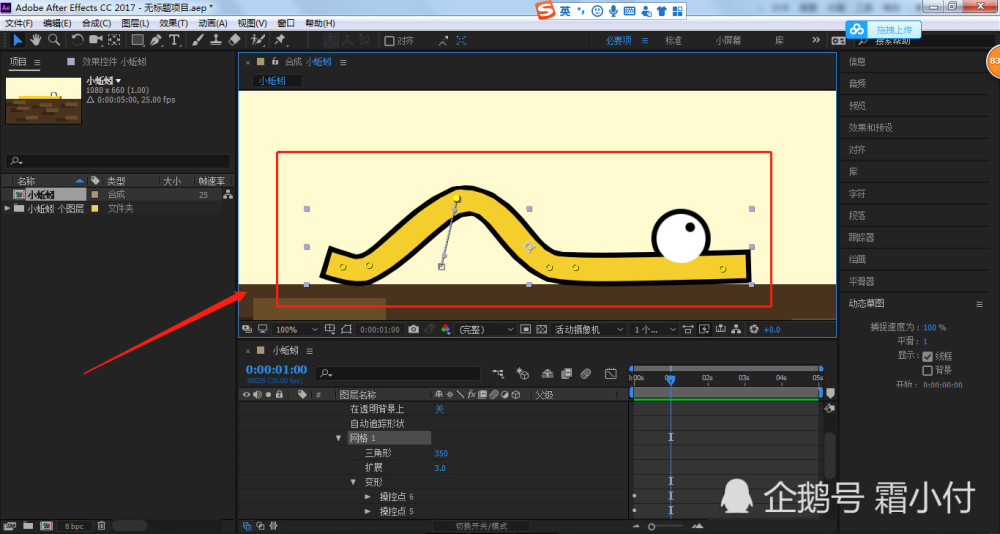Click the 8 bpc color depth button
This screenshot has width=1000, height=534.
(74, 526)
